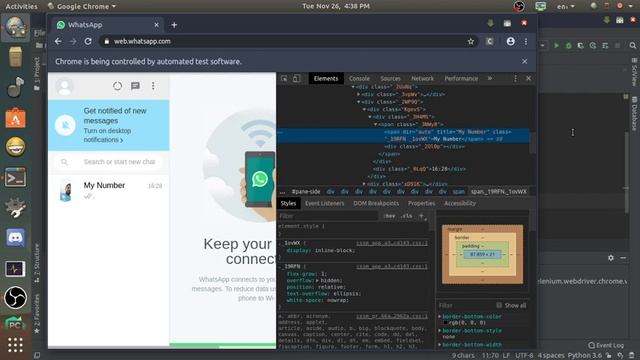Screen dimensions: 640x360
Task: Open WhatsApp status circle icon
Action: (118, 86)
